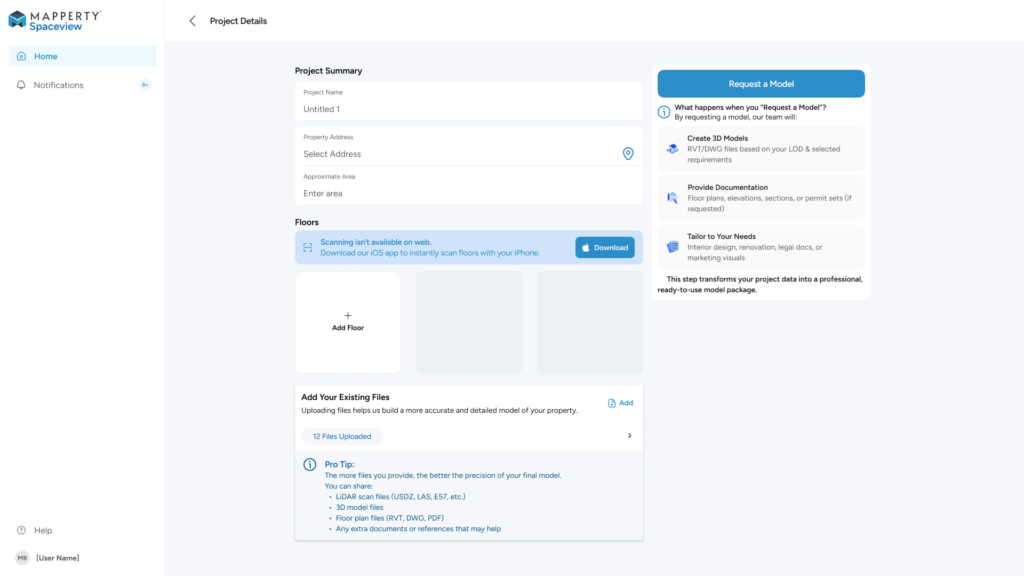Image resolution: width=1024 pixels, height=576 pixels.
Task: Add existing files using Add link
Action: [x=620, y=403]
